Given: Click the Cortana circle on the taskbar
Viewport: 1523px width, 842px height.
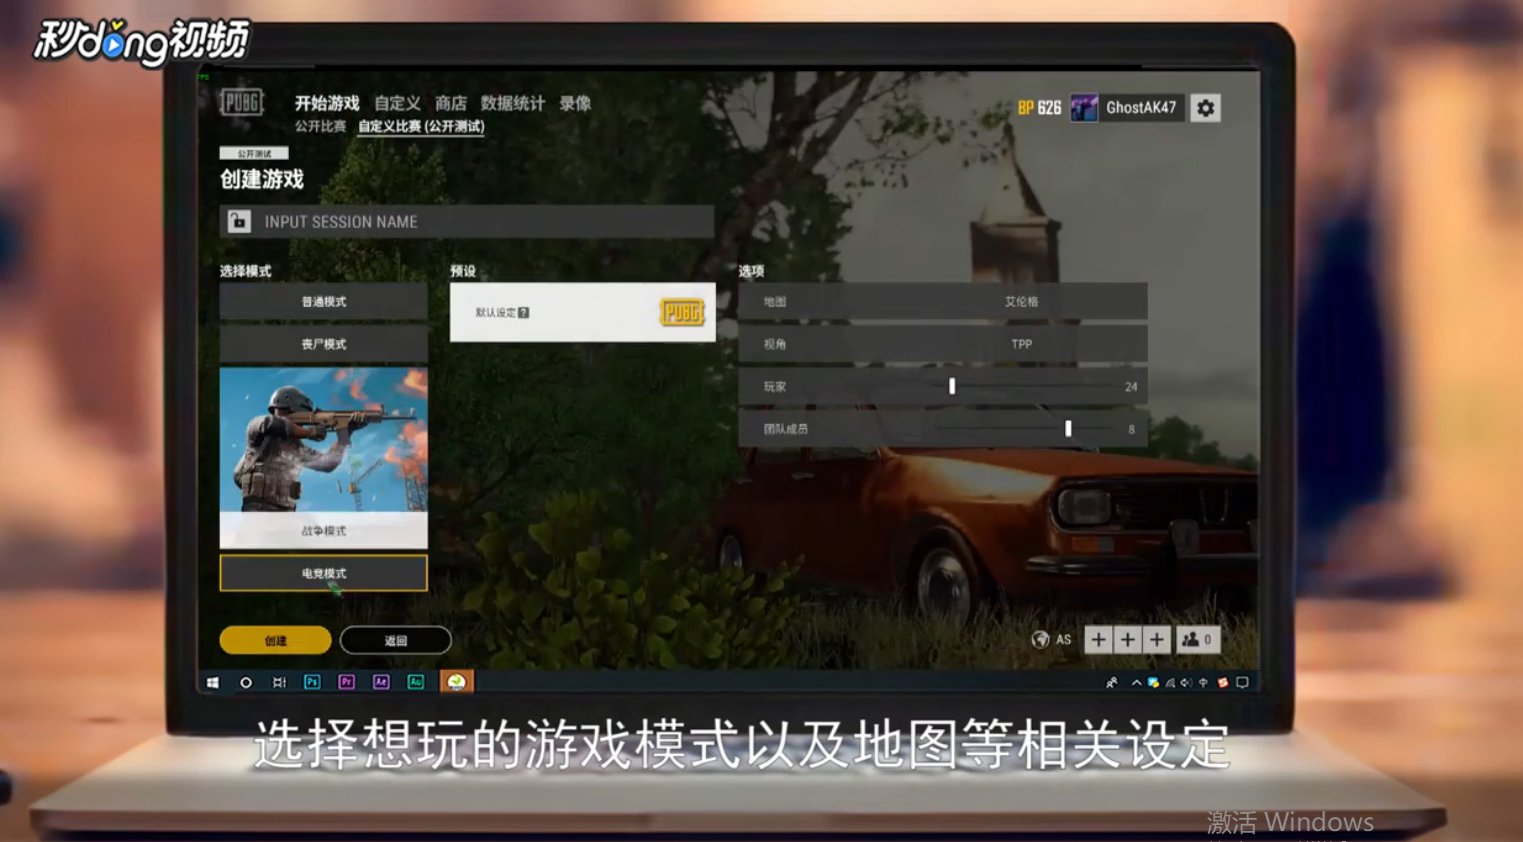Looking at the screenshot, I should pos(246,682).
